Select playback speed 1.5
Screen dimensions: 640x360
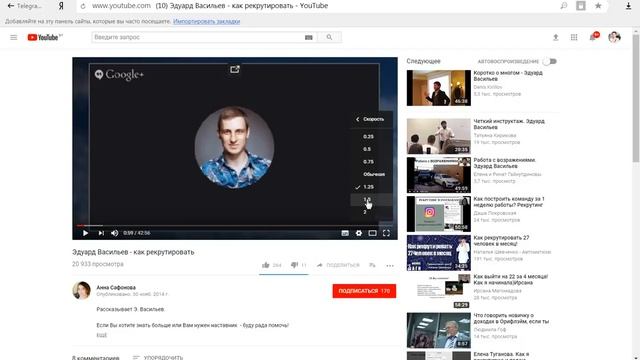pyautogui.click(x=371, y=200)
